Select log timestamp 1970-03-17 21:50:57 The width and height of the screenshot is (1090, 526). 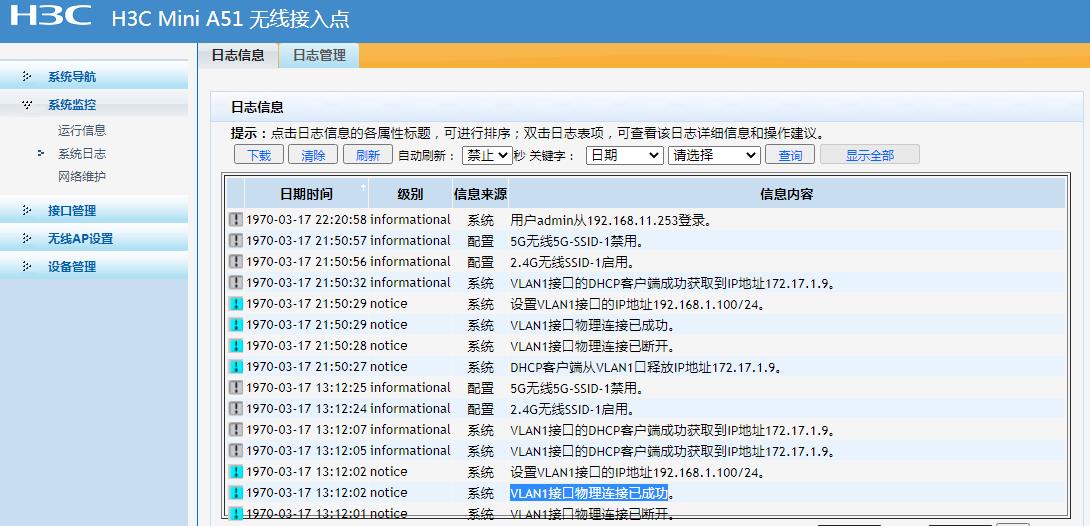307,241
